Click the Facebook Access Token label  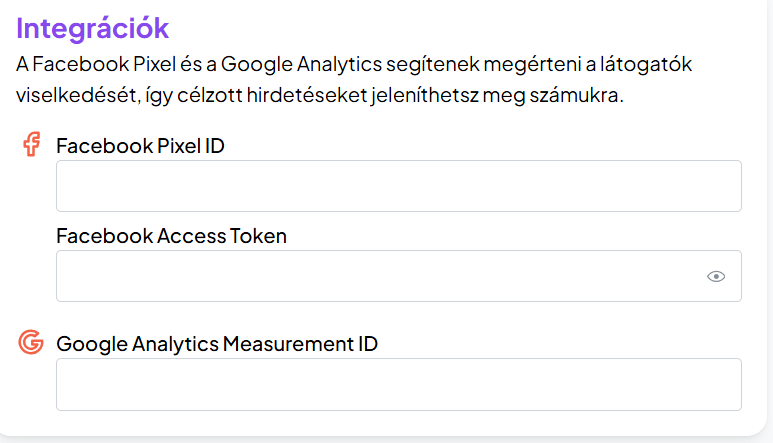pyautogui.click(x=171, y=237)
